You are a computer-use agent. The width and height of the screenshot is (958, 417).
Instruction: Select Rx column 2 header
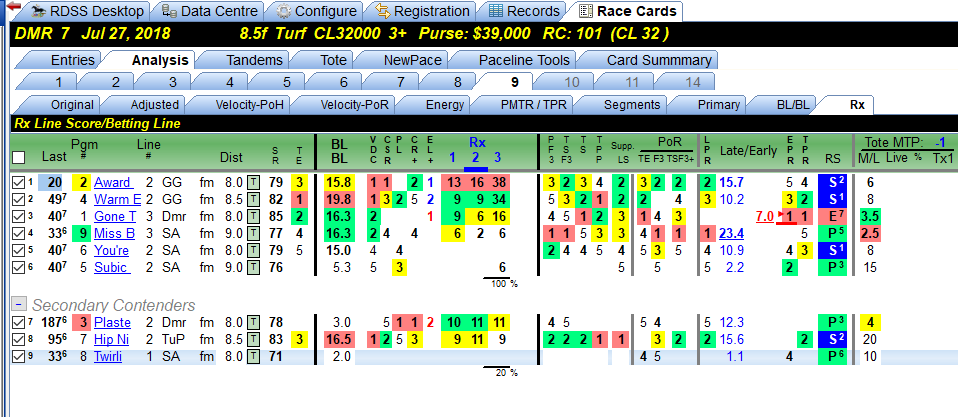(x=476, y=158)
